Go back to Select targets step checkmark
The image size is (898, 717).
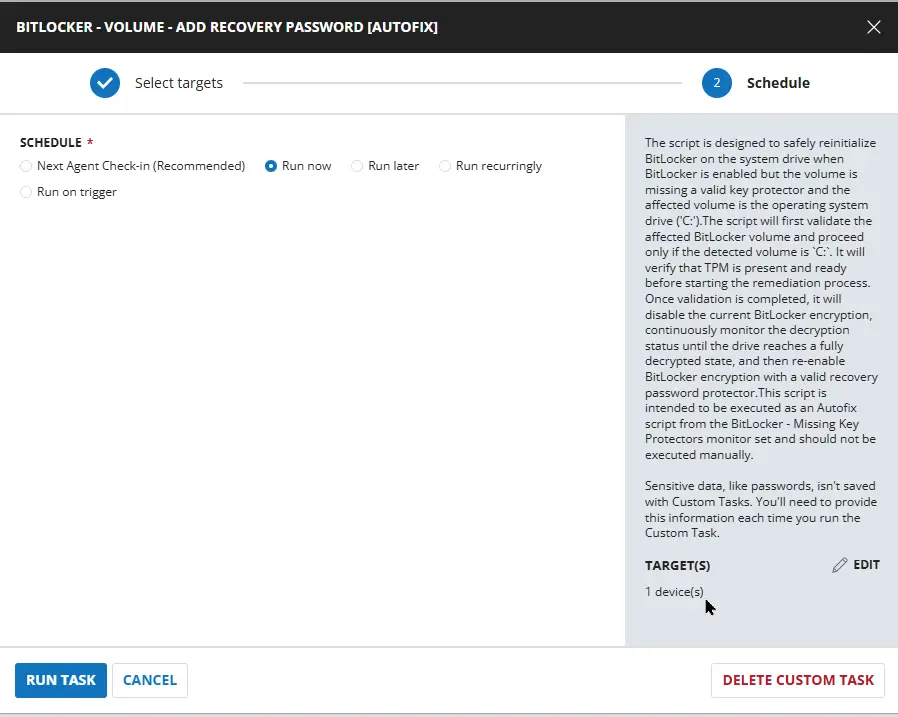pos(105,83)
